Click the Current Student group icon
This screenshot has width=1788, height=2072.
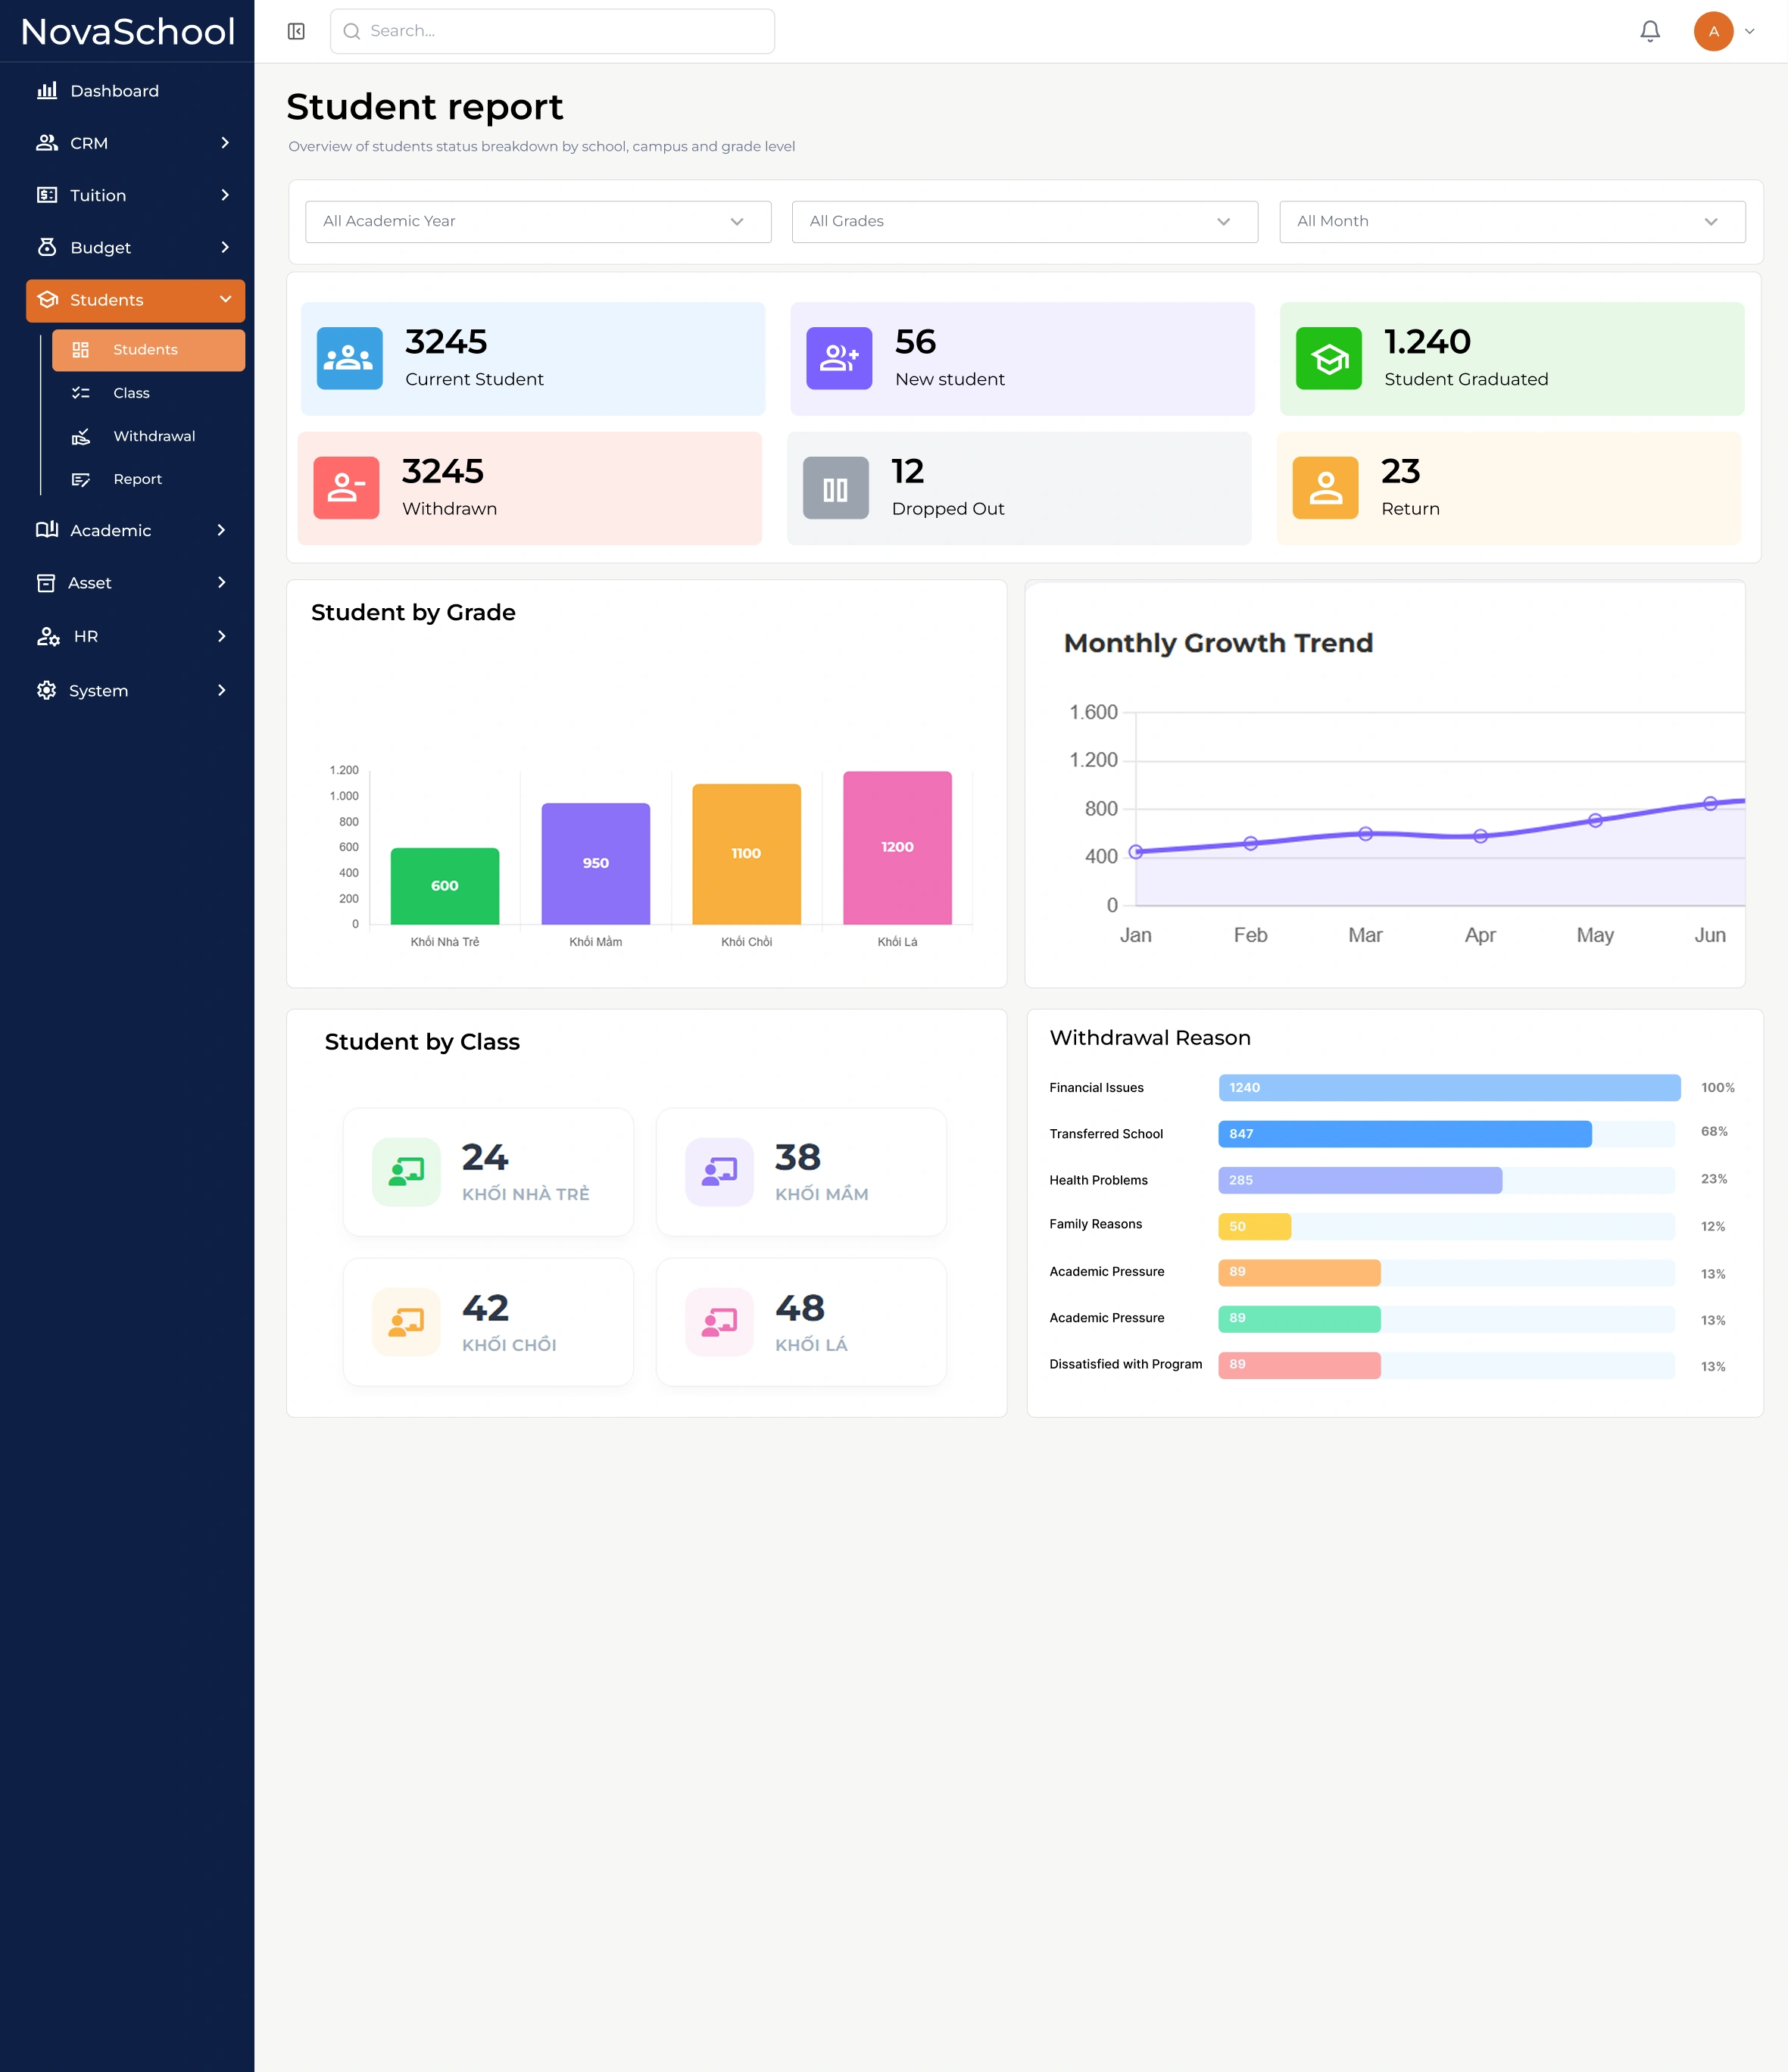[x=349, y=358]
